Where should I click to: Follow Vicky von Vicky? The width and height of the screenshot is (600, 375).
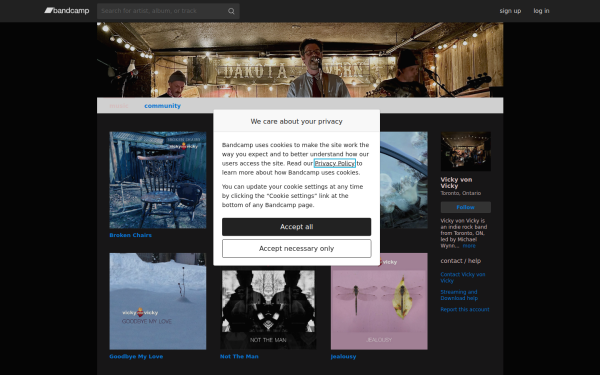point(466,207)
